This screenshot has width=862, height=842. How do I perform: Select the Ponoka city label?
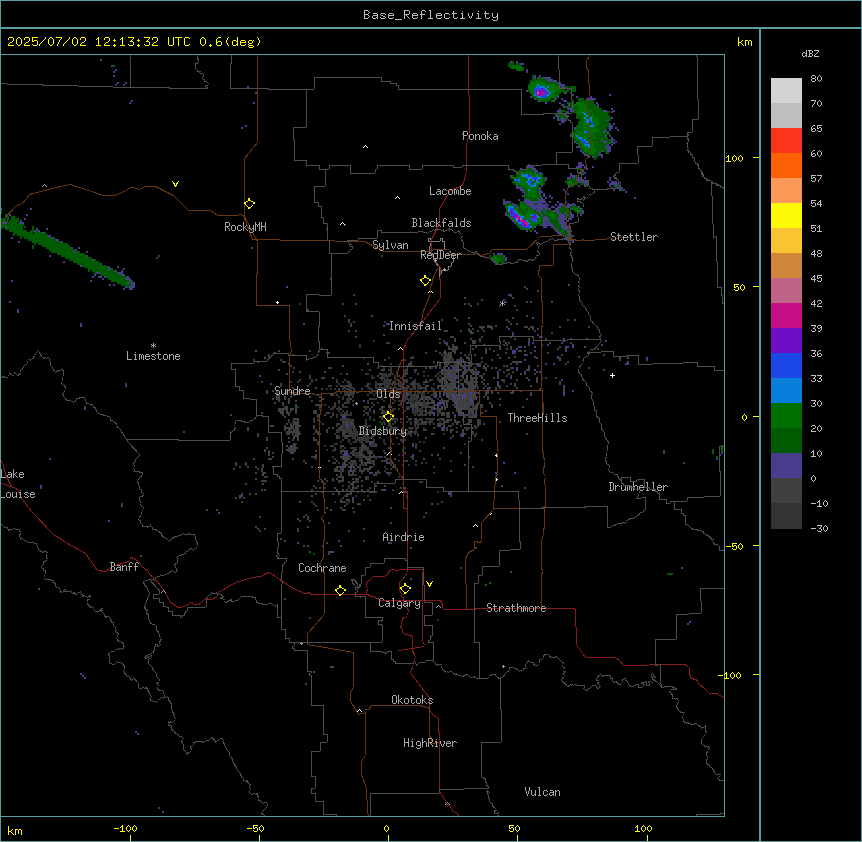pos(480,136)
